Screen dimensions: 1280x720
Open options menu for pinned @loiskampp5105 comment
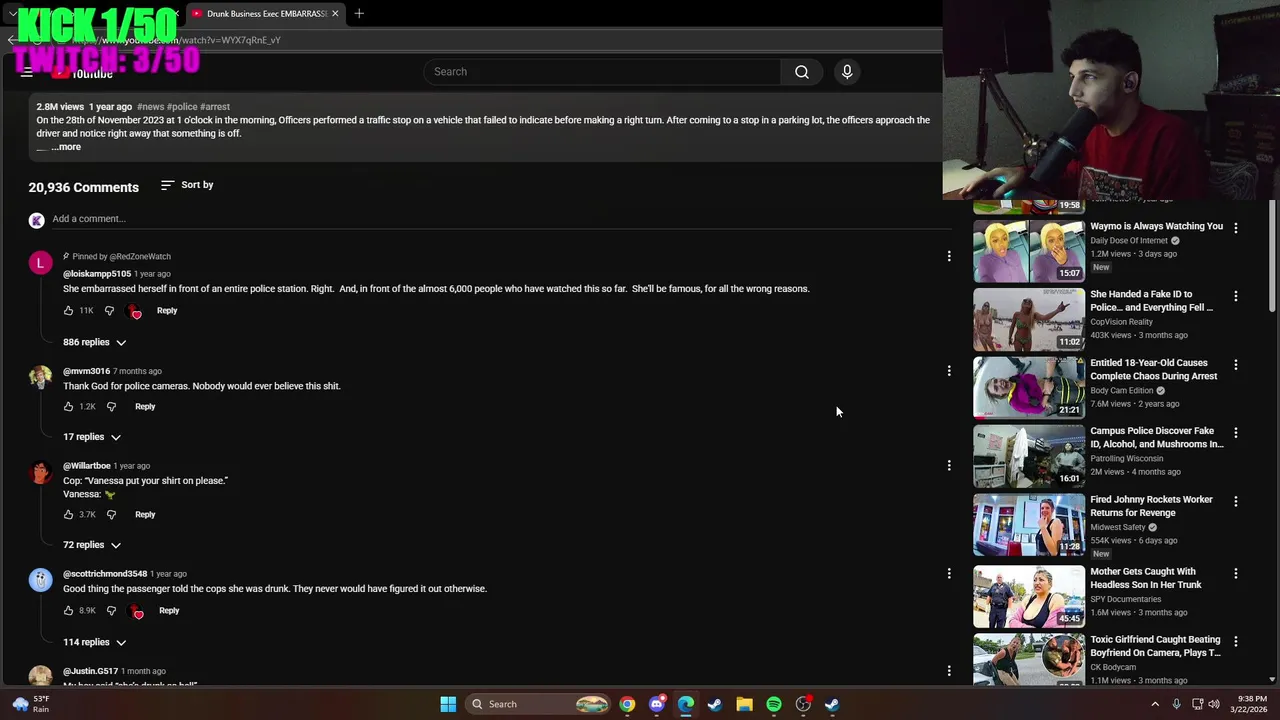[x=949, y=257]
